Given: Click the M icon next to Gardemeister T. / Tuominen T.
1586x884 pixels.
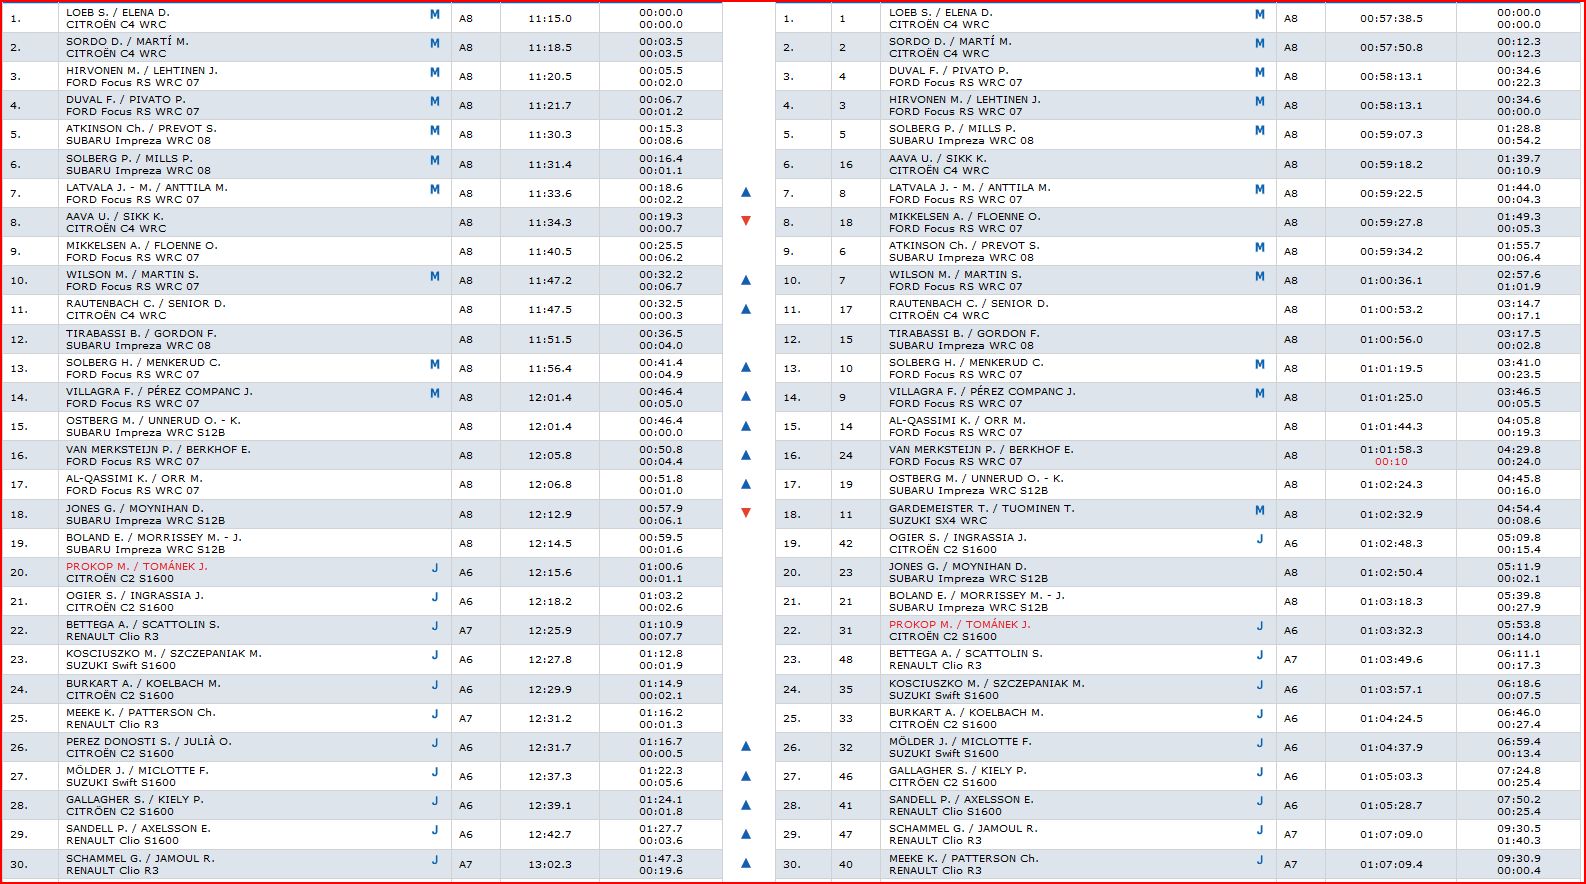Looking at the screenshot, I should 1260,510.
